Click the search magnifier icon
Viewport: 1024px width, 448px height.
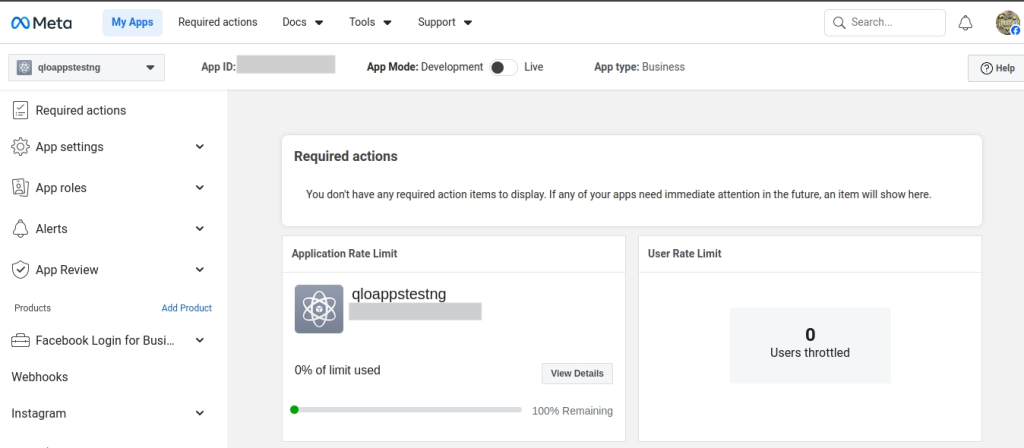[x=839, y=23]
